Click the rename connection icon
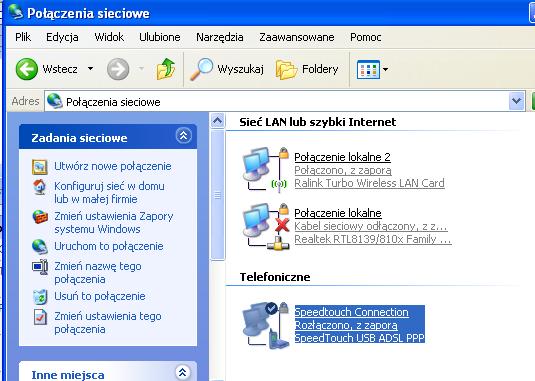This screenshot has height=381, width=535. pos(40,267)
